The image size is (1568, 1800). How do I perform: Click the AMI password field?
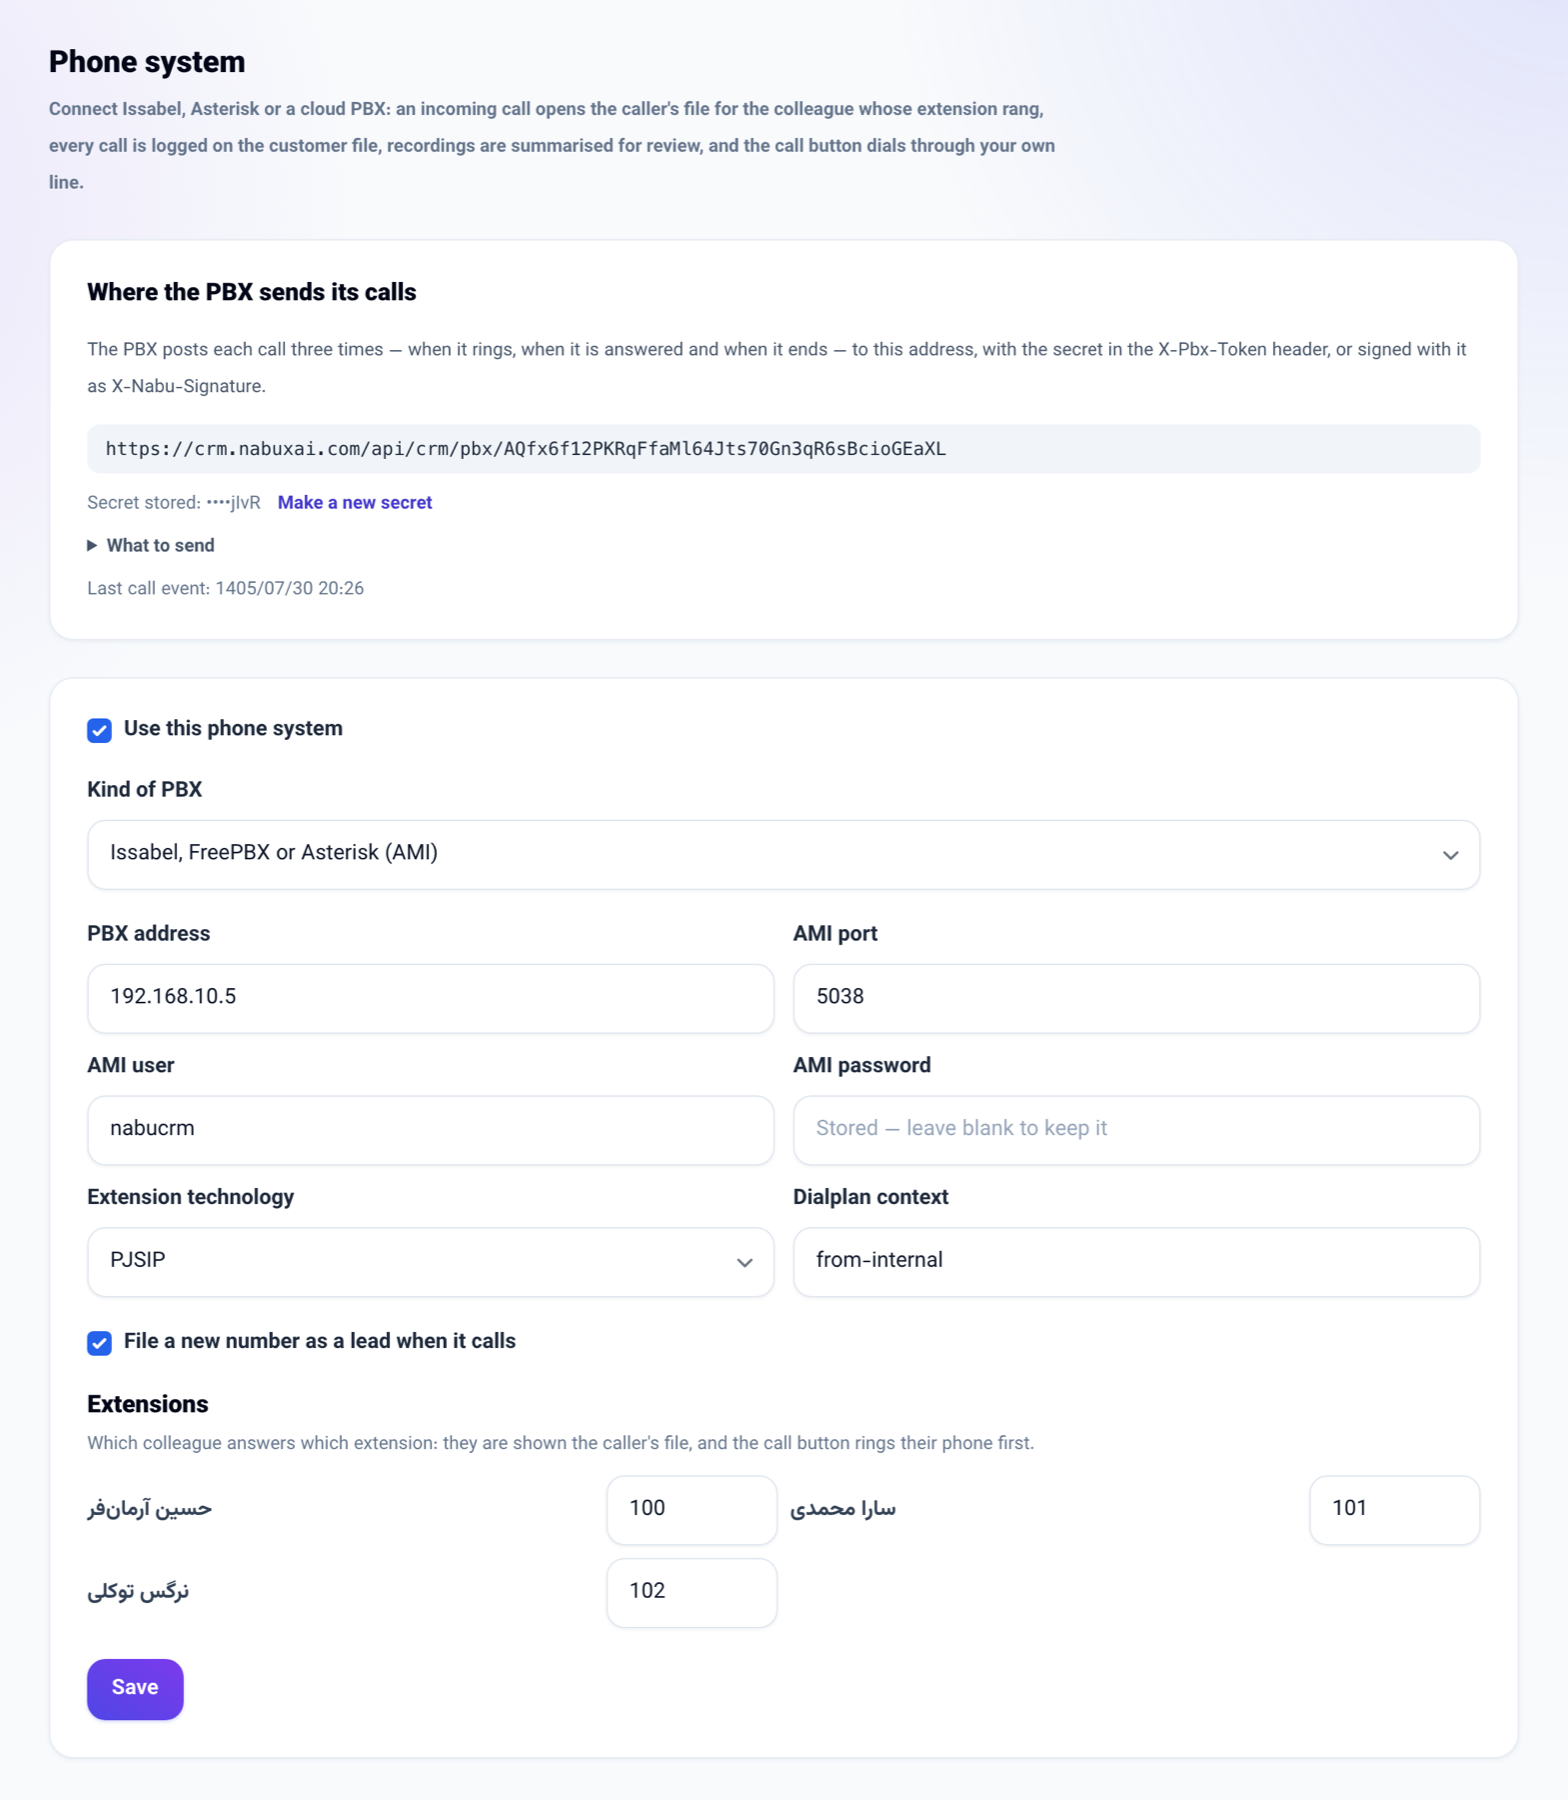[x=1136, y=1130]
